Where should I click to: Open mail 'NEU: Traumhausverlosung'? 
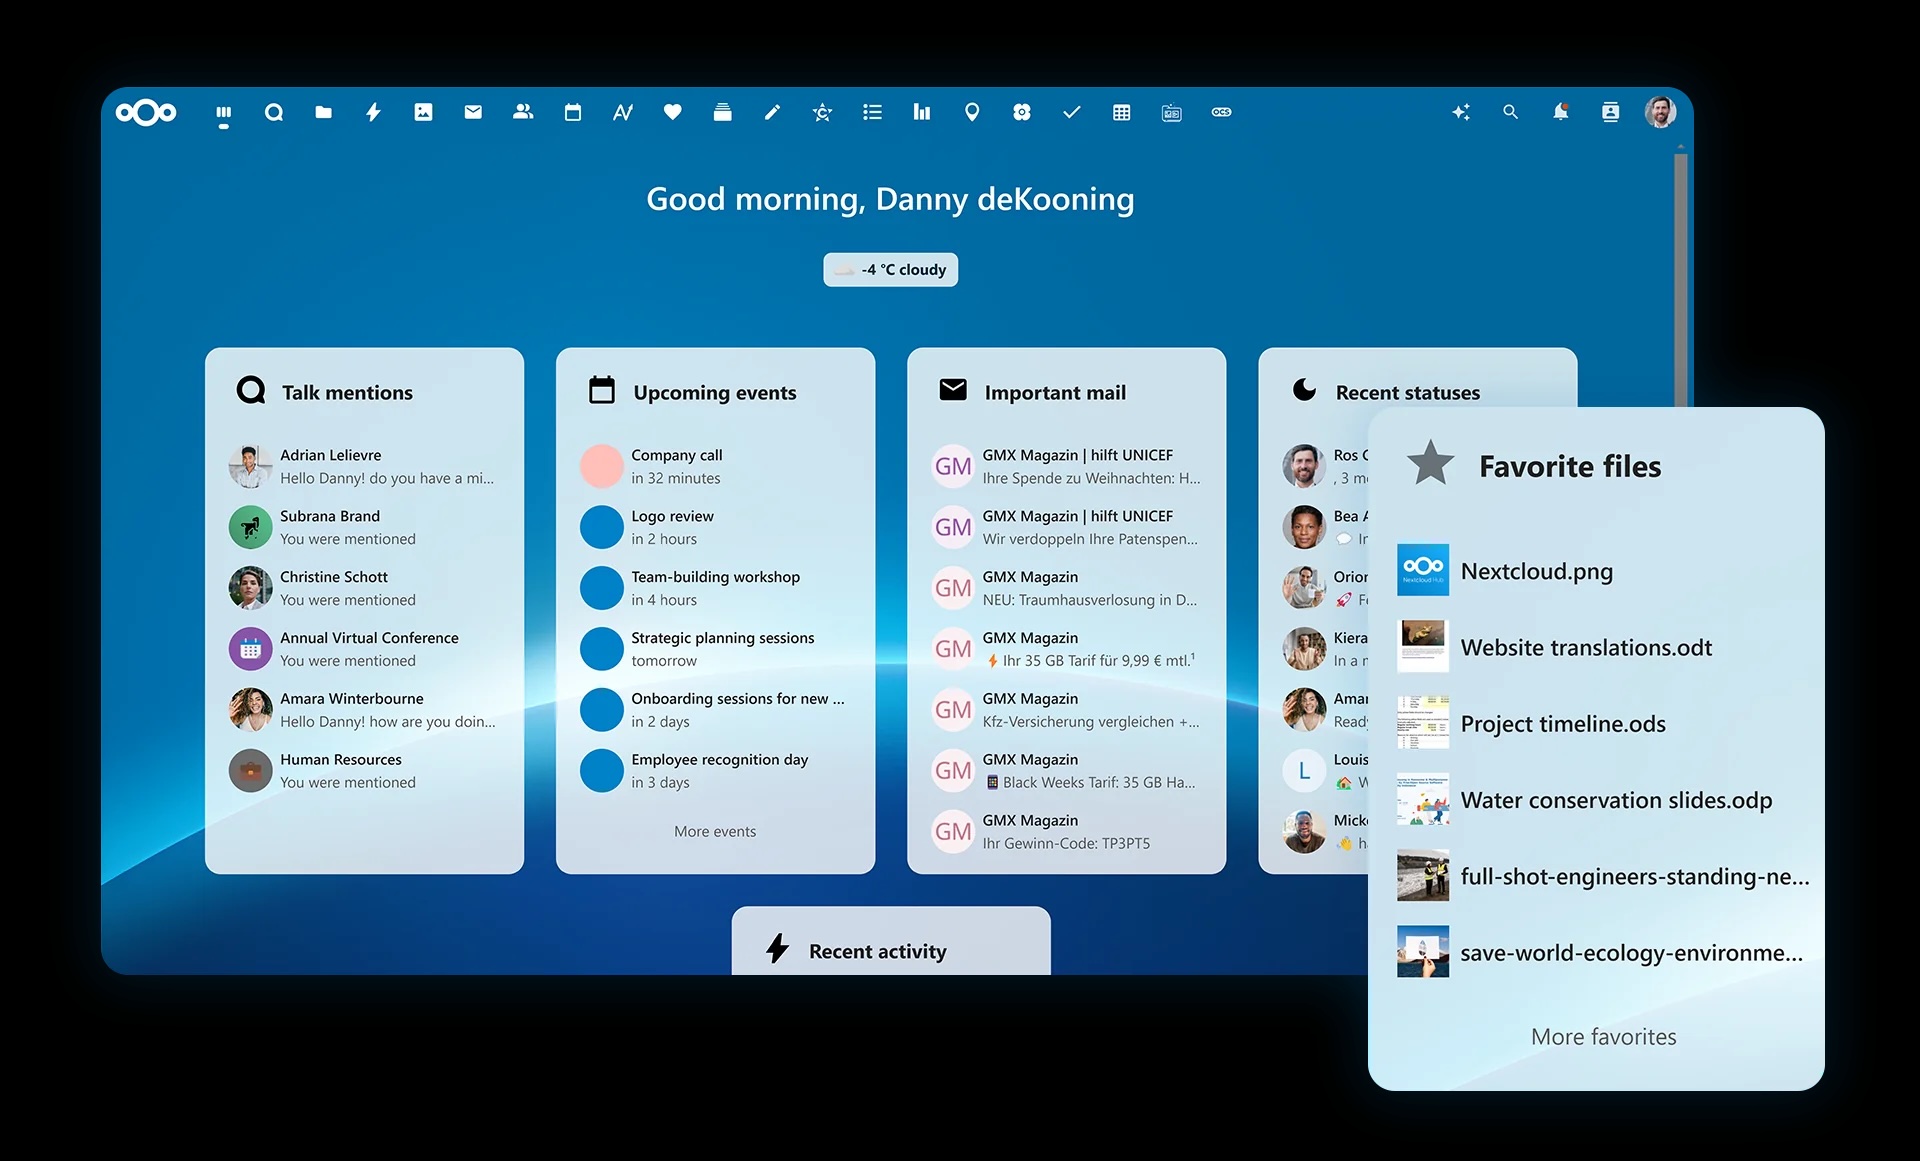[x=1066, y=589]
